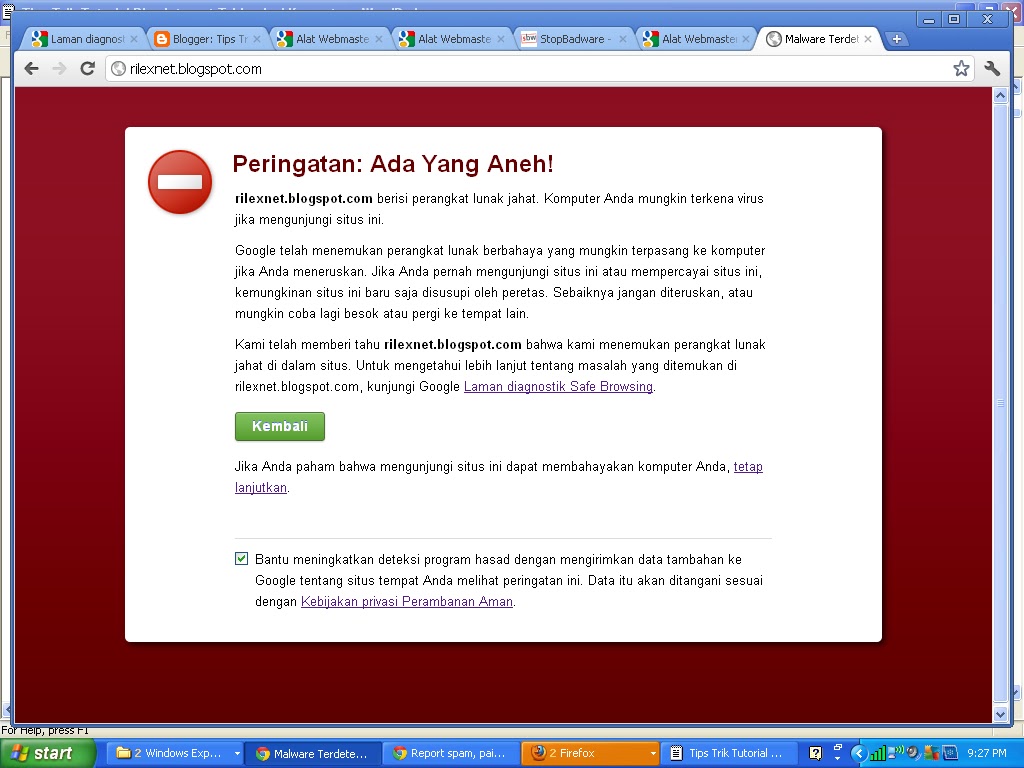Reload the current page
This screenshot has width=1024, height=768.
88,68
